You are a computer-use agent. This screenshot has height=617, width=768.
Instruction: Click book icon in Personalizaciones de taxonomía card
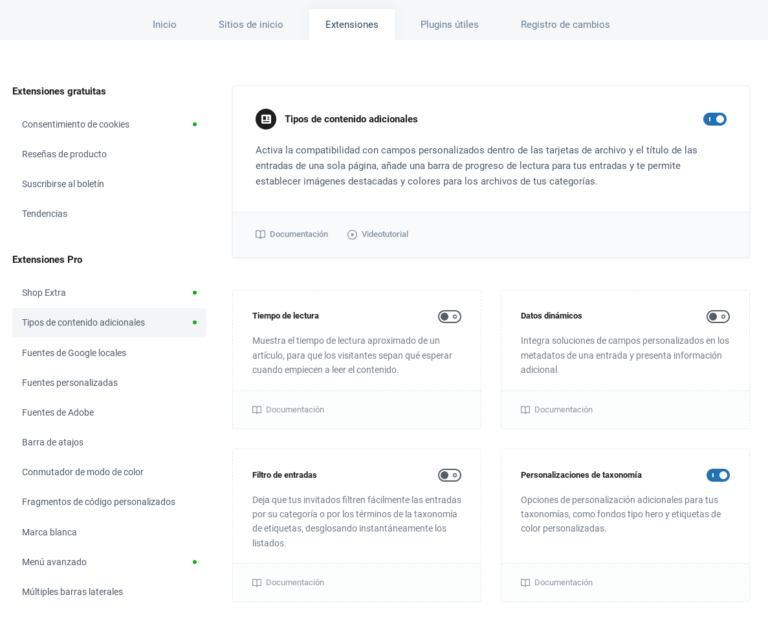525,582
